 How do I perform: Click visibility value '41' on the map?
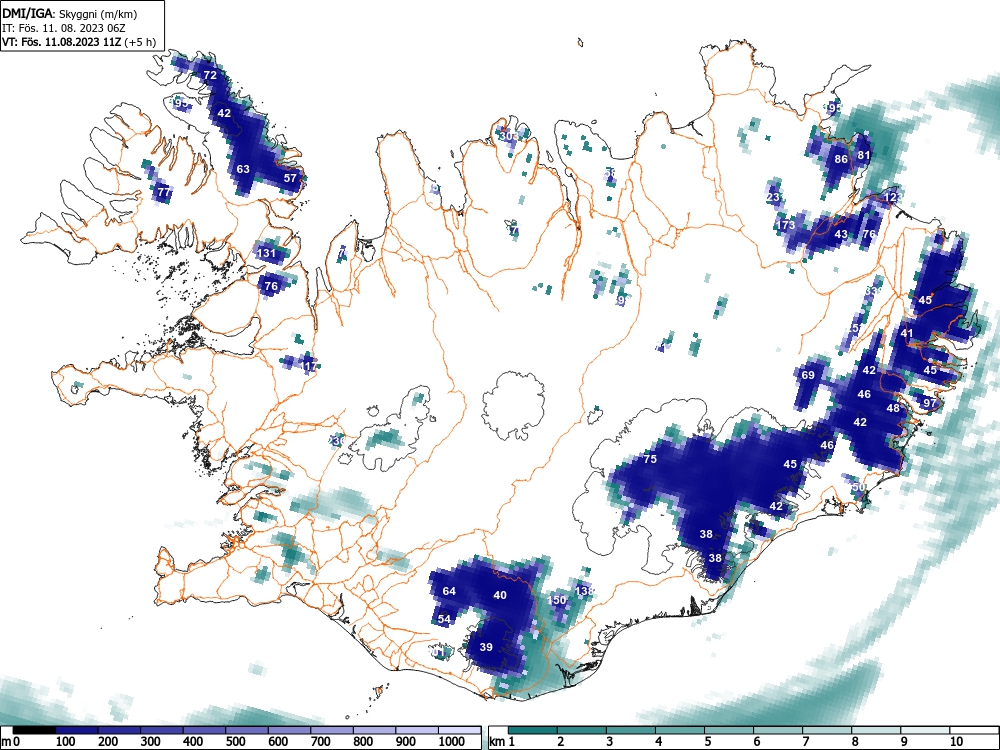907,333
